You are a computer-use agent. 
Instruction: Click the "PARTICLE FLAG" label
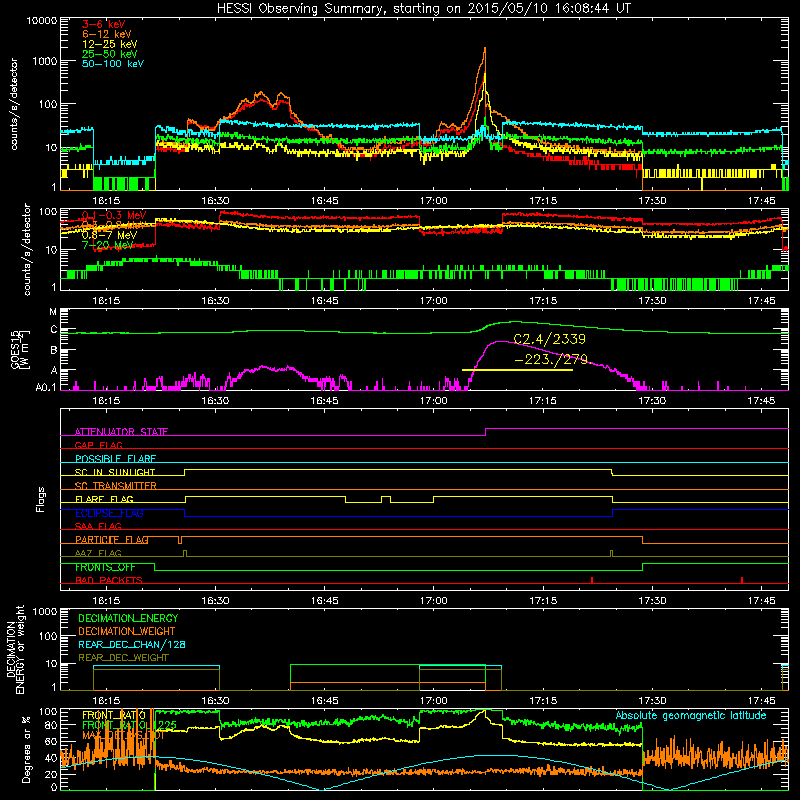pos(112,540)
